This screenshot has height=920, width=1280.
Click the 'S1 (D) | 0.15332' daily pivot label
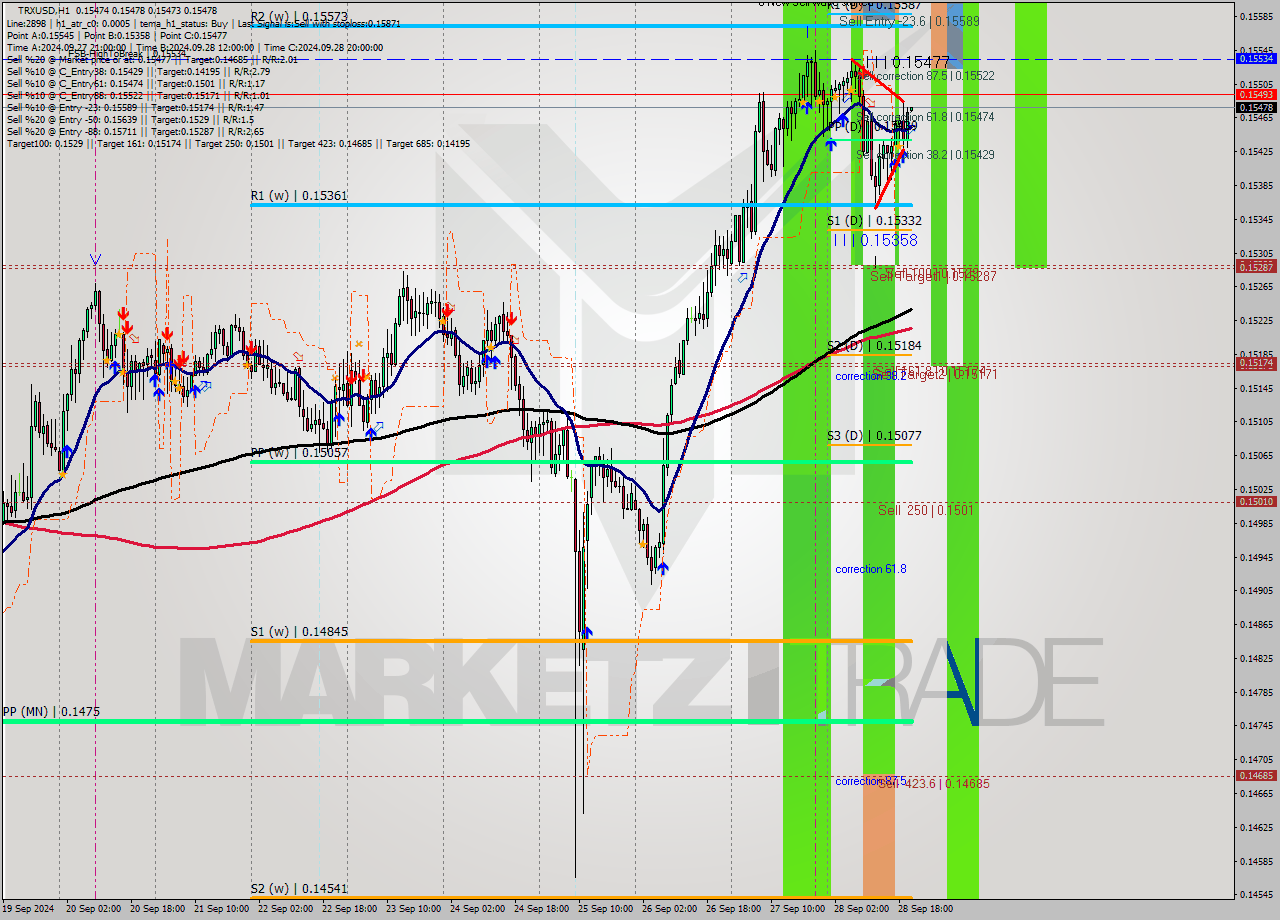point(874,220)
